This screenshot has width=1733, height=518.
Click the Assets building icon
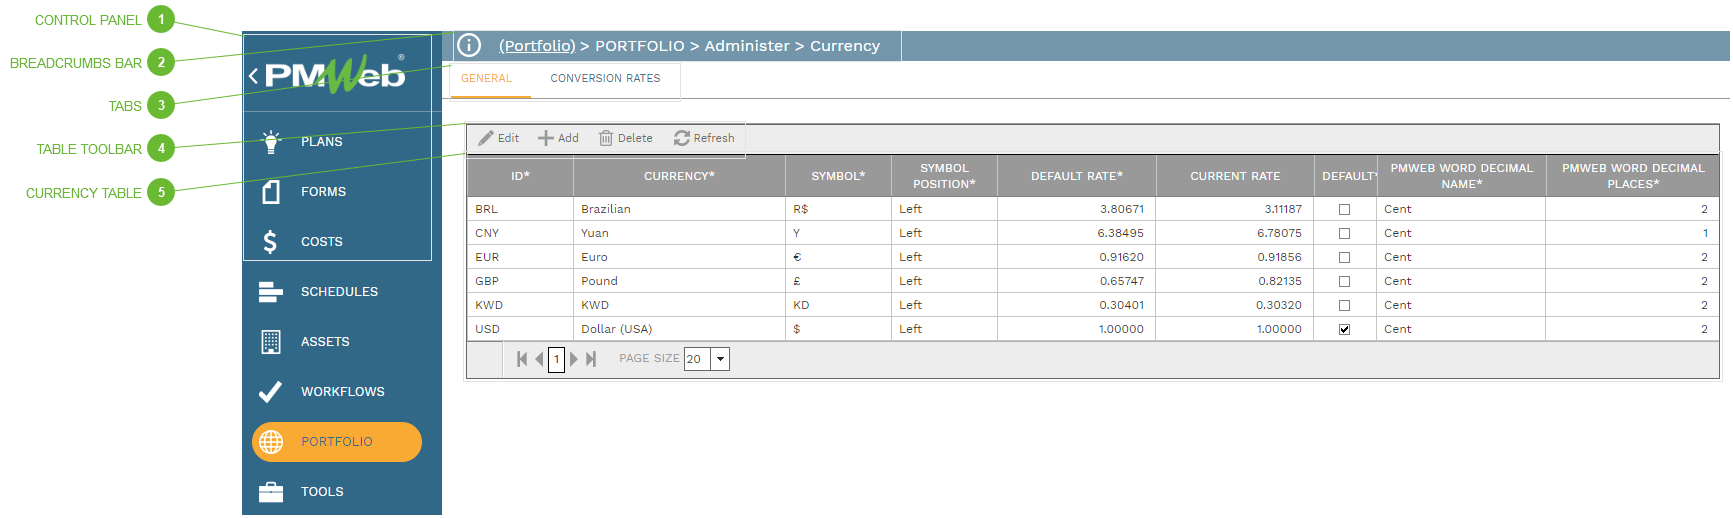(x=270, y=342)
